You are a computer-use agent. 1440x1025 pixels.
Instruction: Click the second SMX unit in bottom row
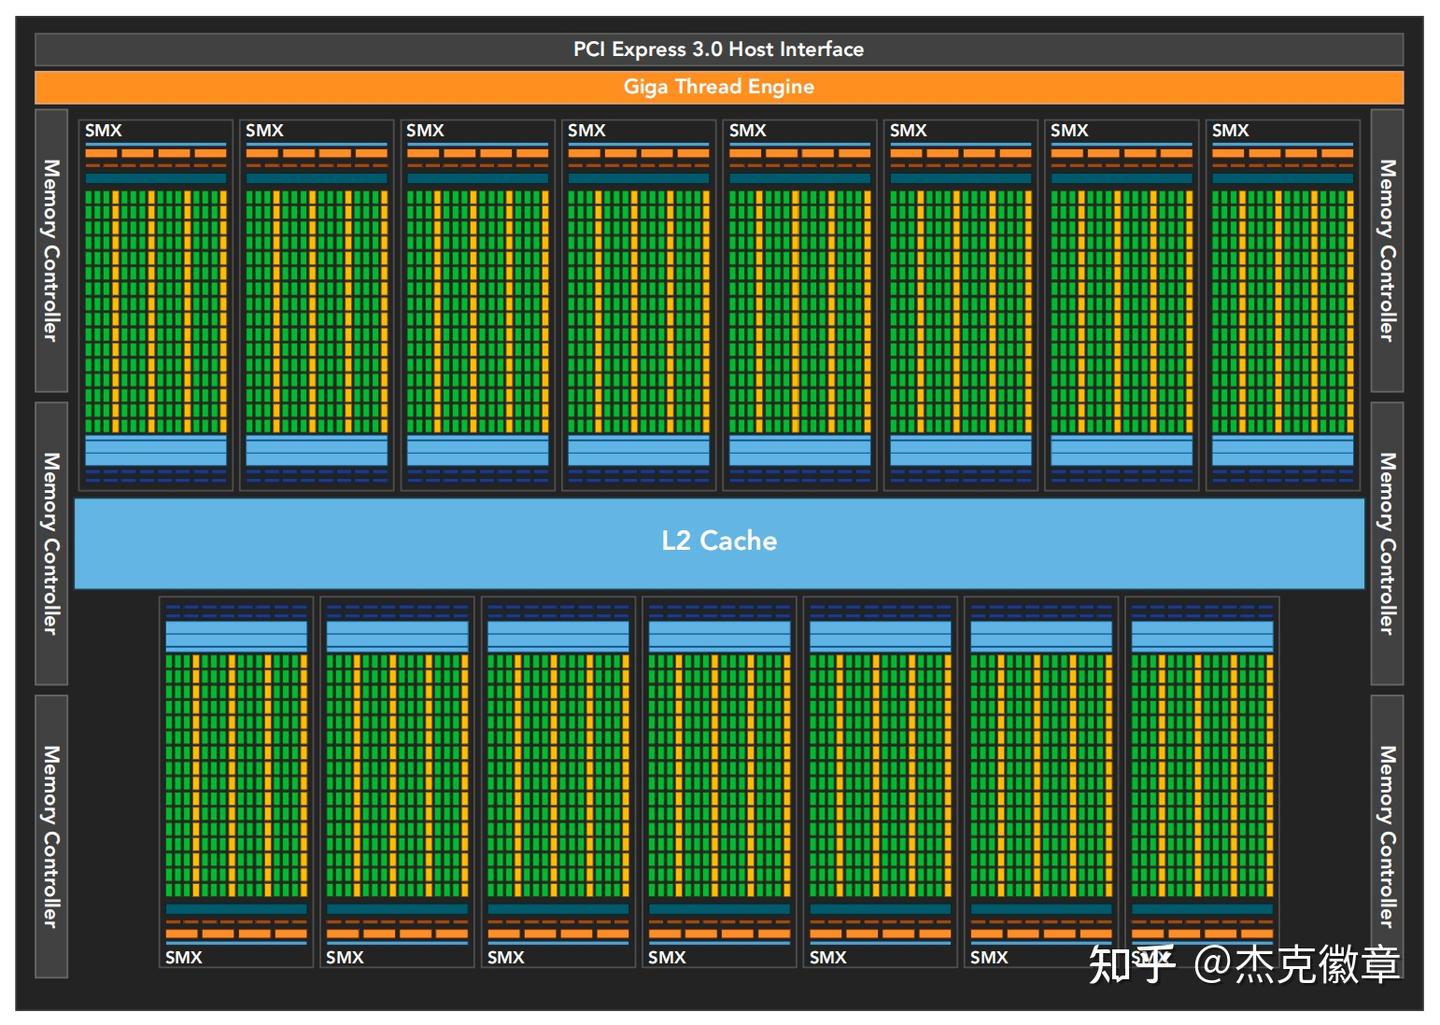[398, 782]
